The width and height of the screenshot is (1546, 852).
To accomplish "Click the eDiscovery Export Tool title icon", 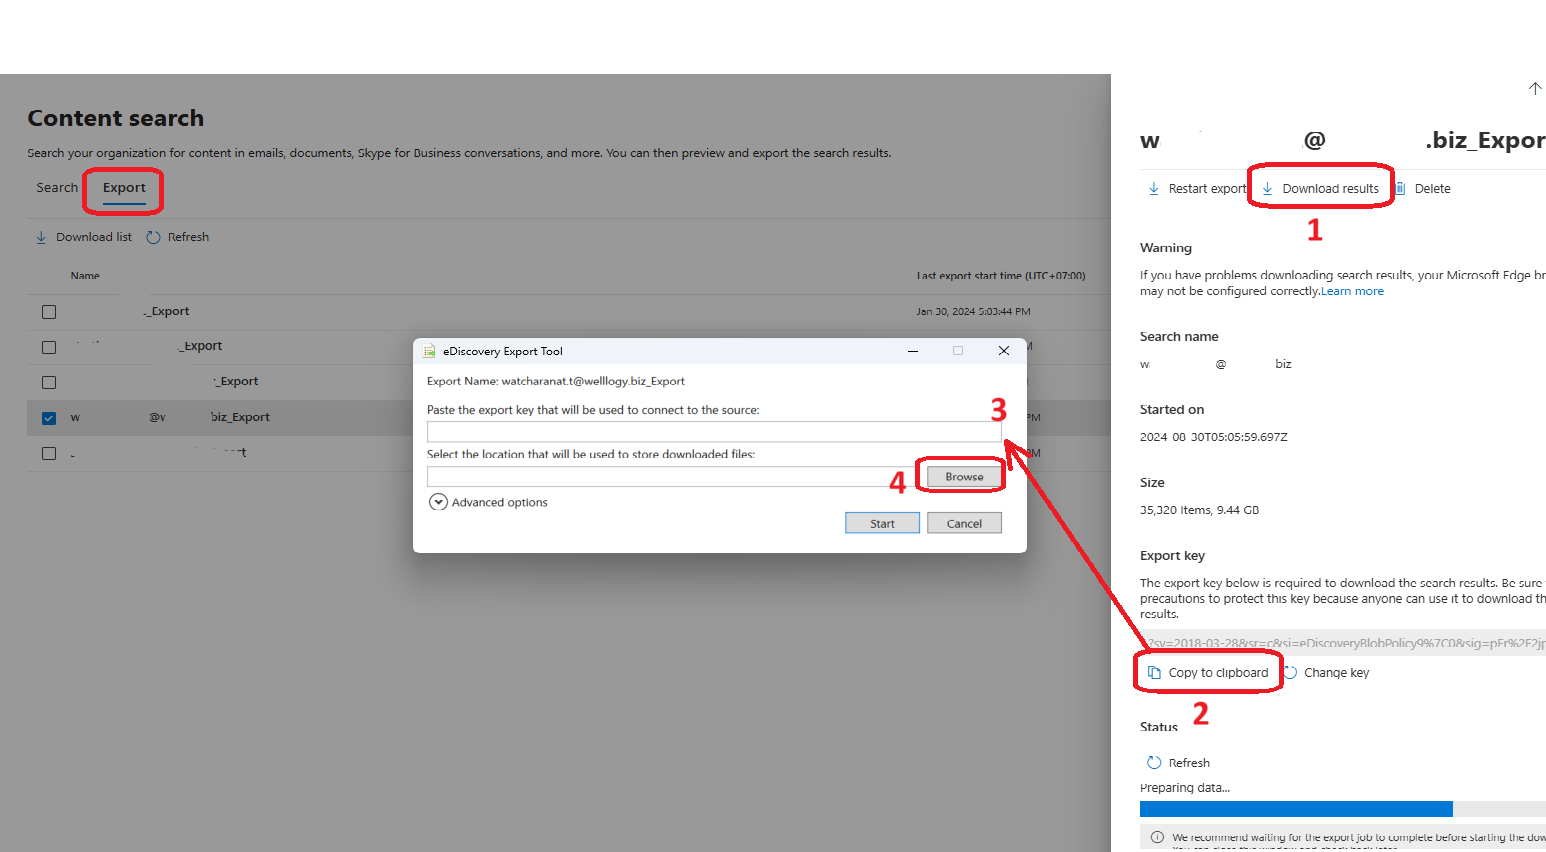I will (429, 351).
